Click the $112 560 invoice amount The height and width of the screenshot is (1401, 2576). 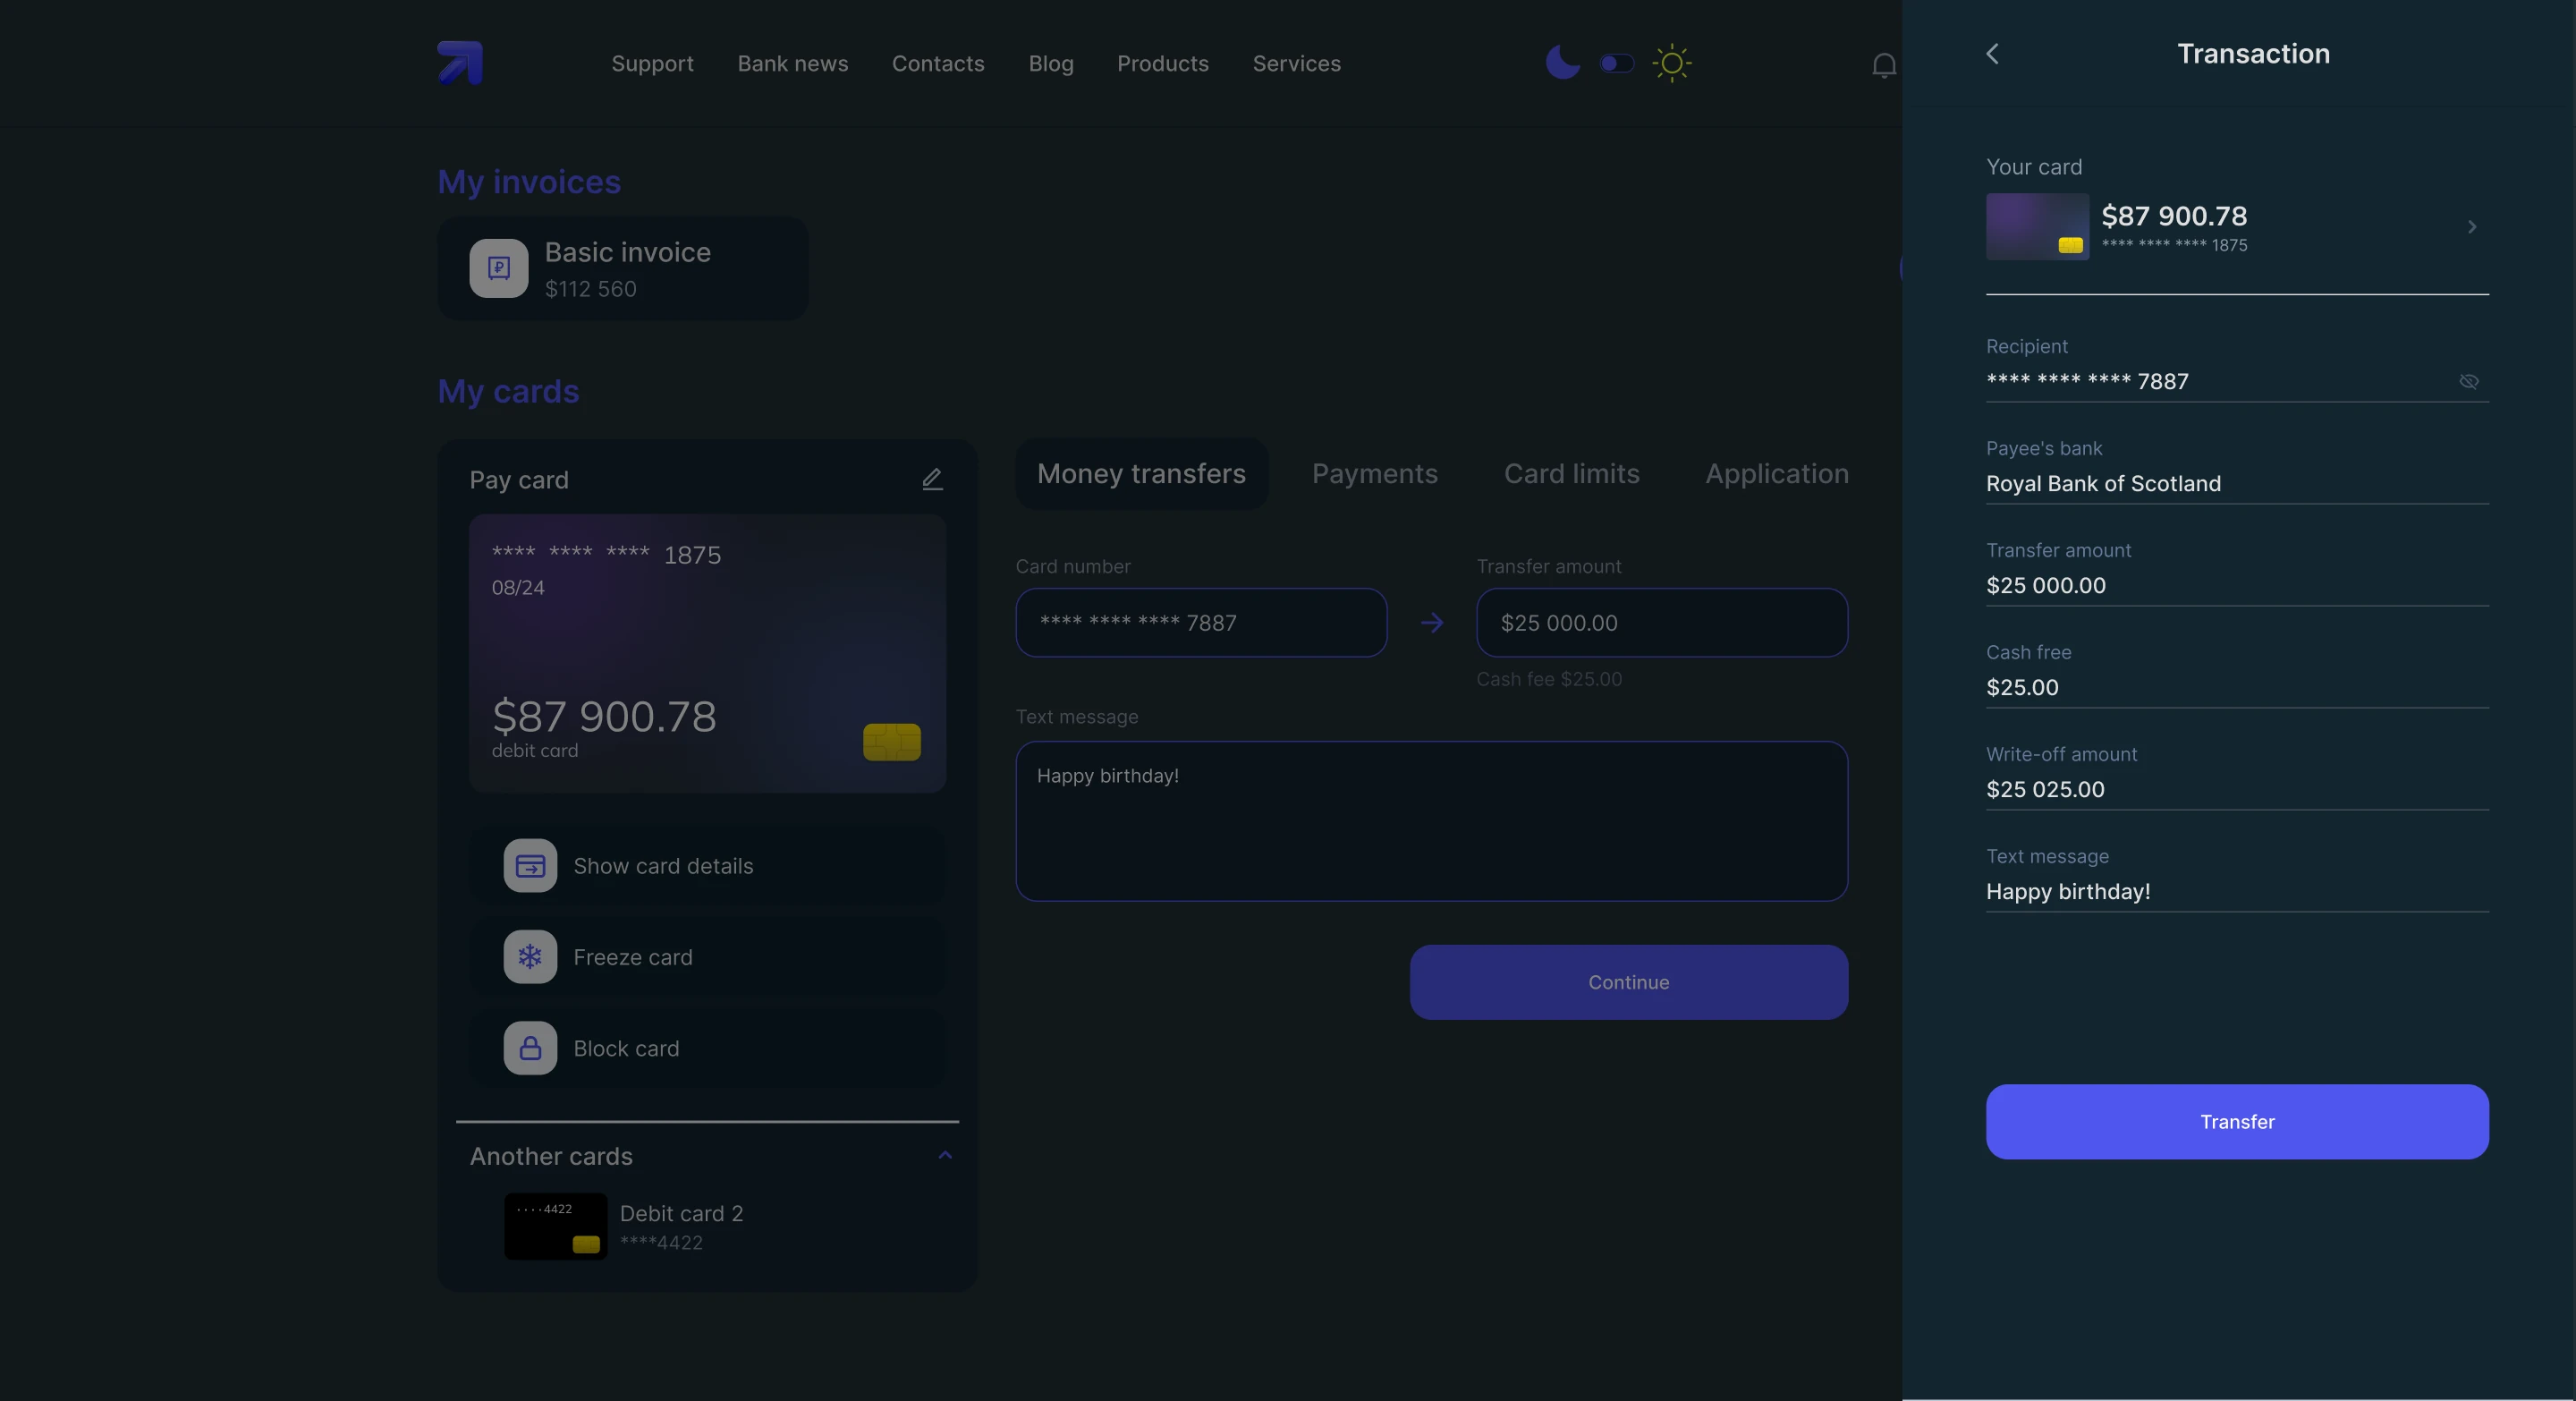tap(590, 289)
